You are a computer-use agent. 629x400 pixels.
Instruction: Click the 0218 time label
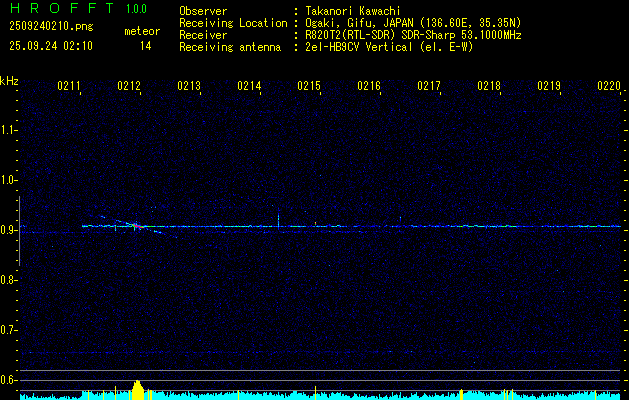click(489, 87)
